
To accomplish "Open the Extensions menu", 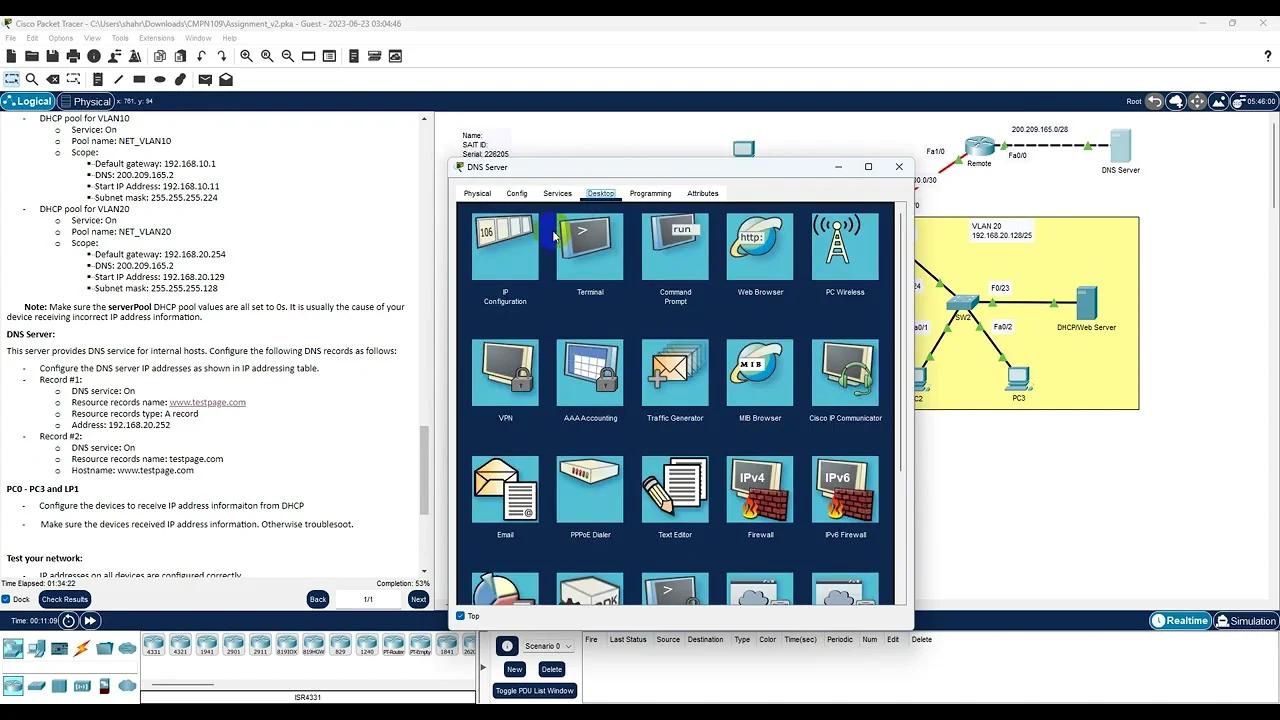I will tap(156, 38).
